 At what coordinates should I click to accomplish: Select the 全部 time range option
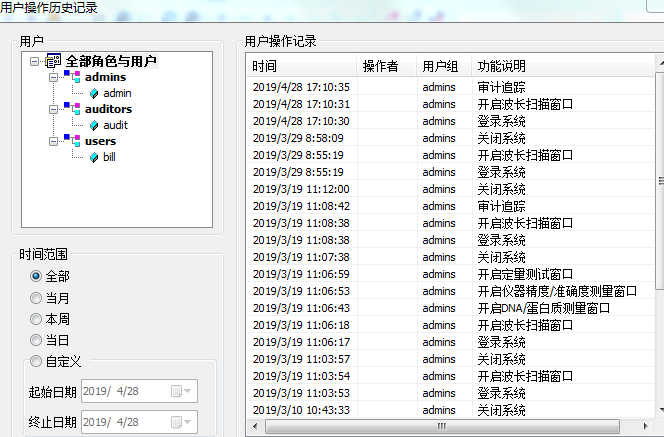click(x=37, y=275)
